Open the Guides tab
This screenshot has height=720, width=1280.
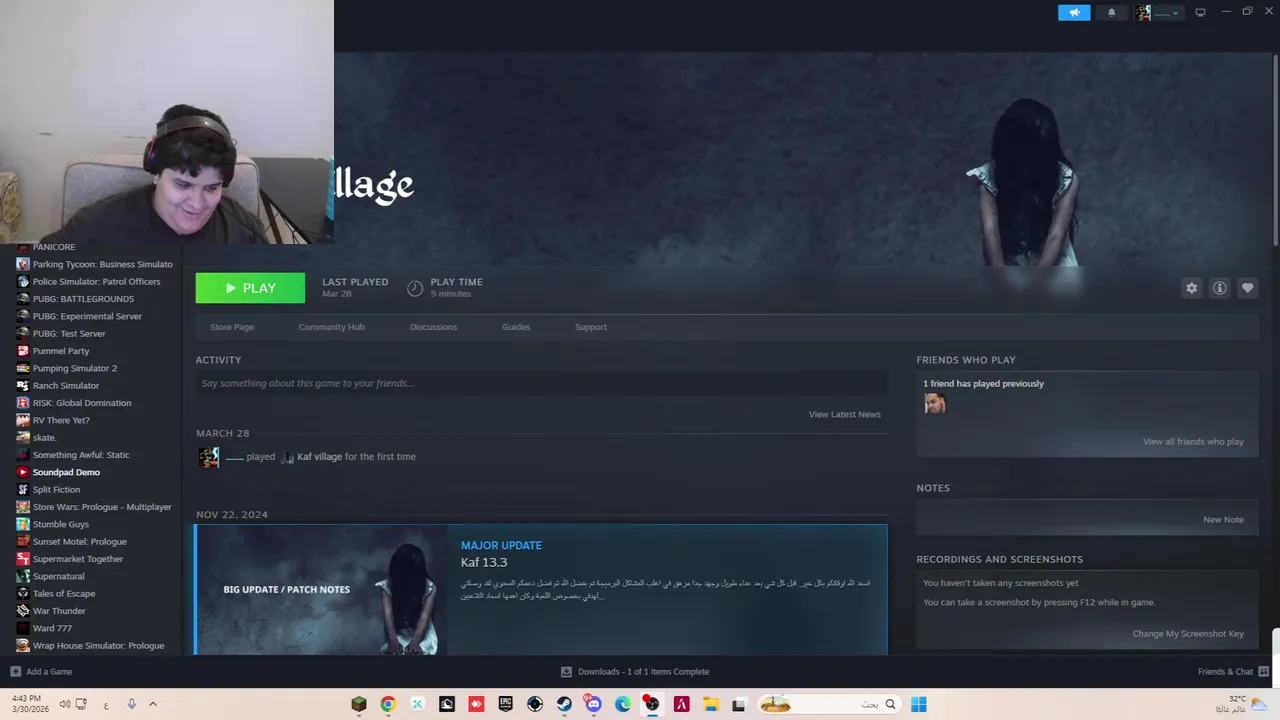click(x=516, y=327)
